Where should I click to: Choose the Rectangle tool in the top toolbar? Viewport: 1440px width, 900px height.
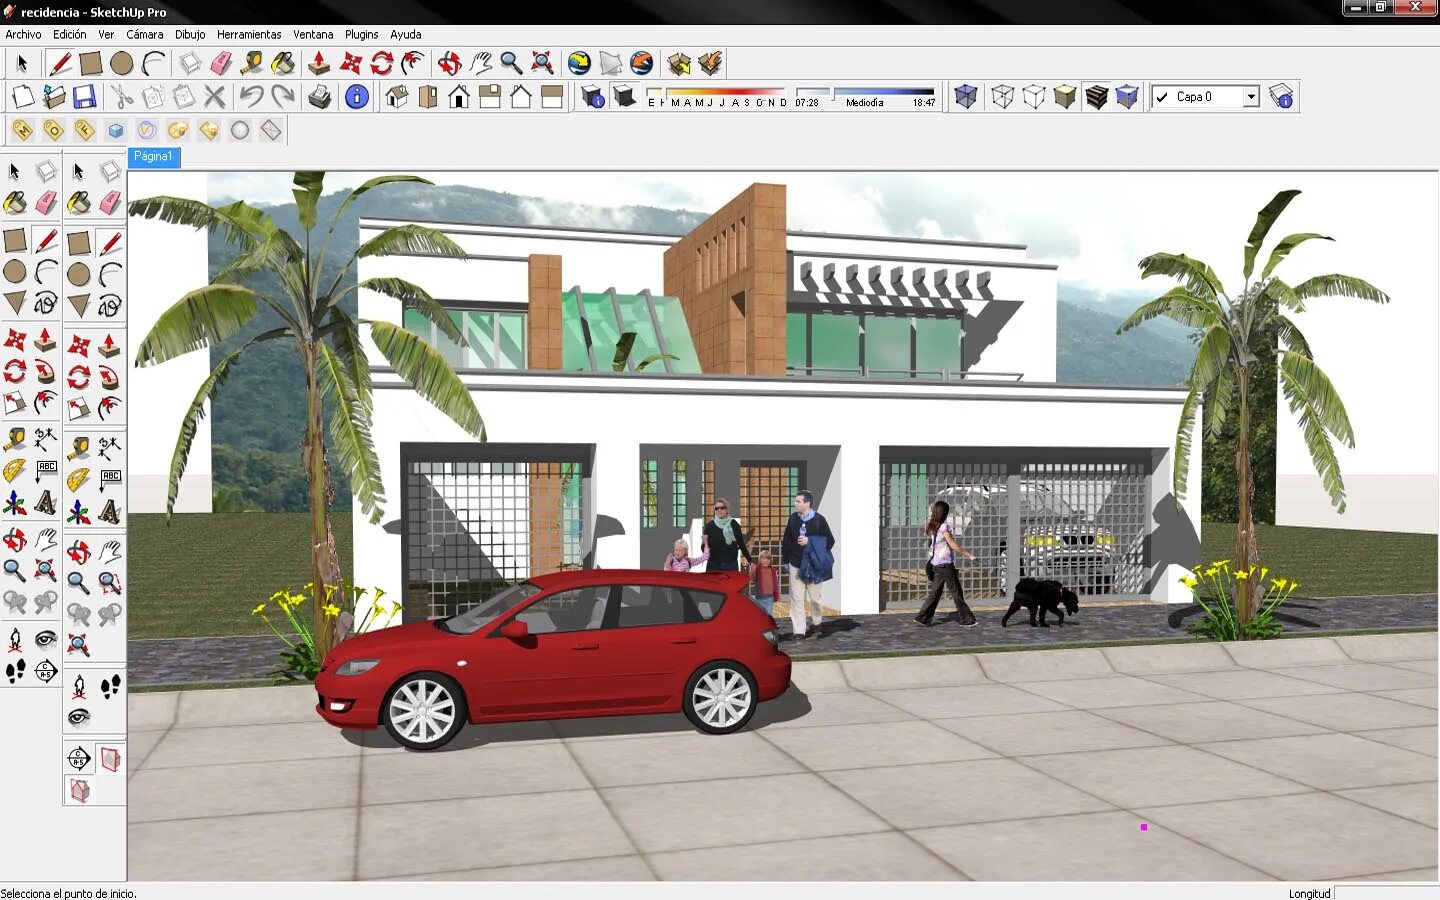[91, 64]
